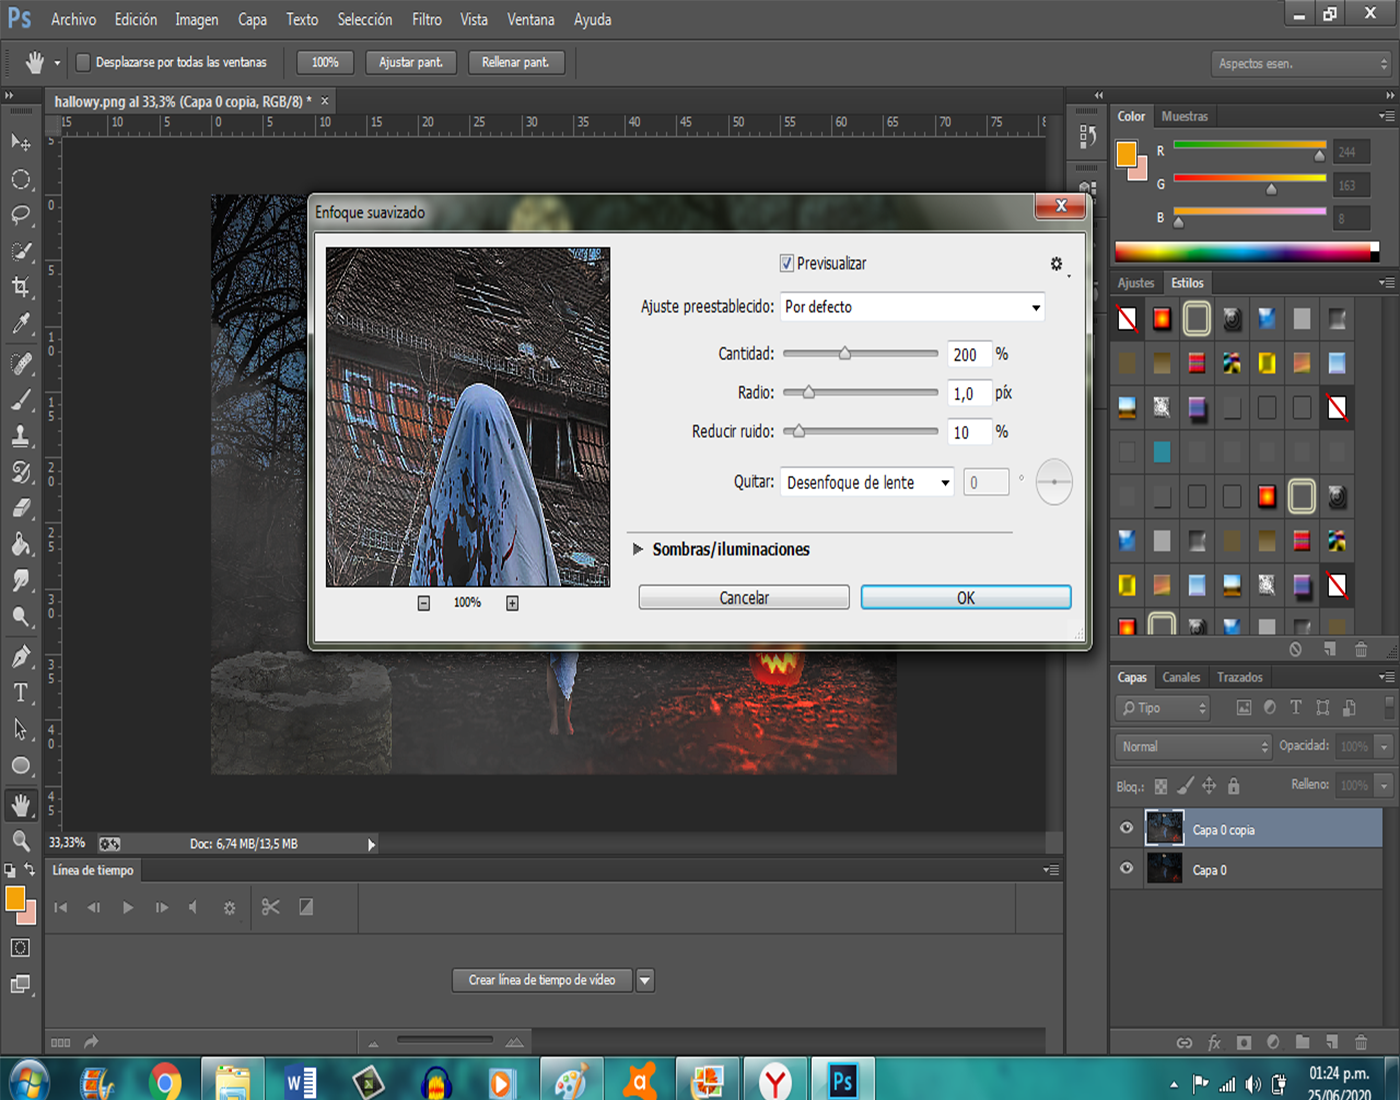Open the Ajuste preestablecido dropdown

[x=912, y=307]
